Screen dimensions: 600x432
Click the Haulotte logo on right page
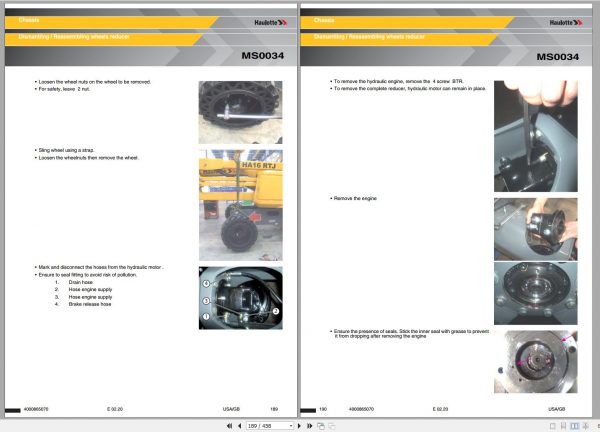(x=566, y=23)
